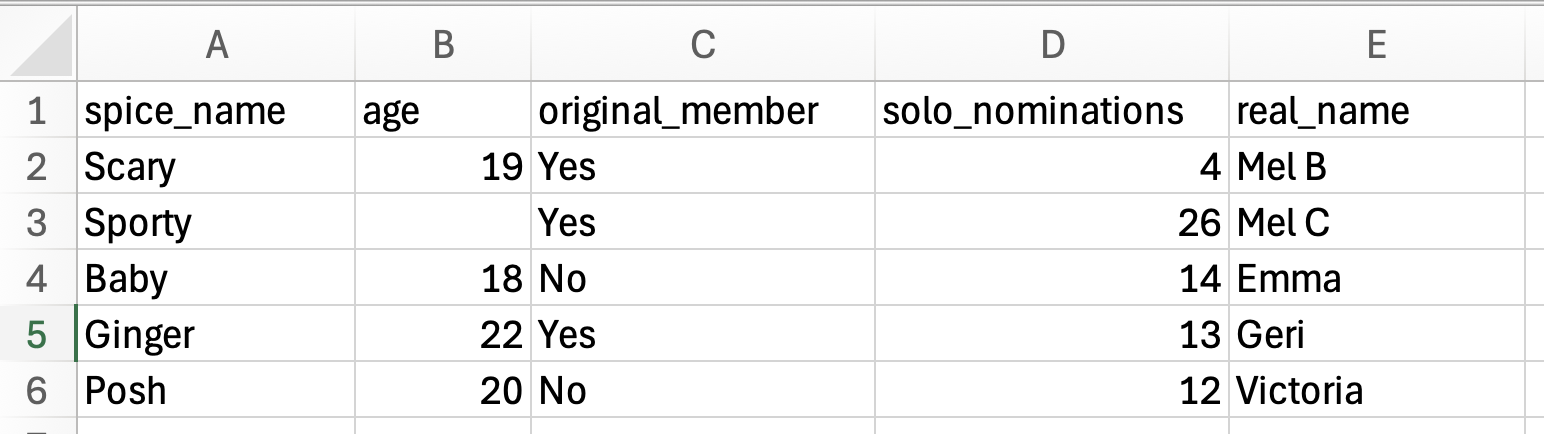Image resolution: width=1544 pixels, height=434 pixels.
Task: Select column E header
Action: (1377, 44)
